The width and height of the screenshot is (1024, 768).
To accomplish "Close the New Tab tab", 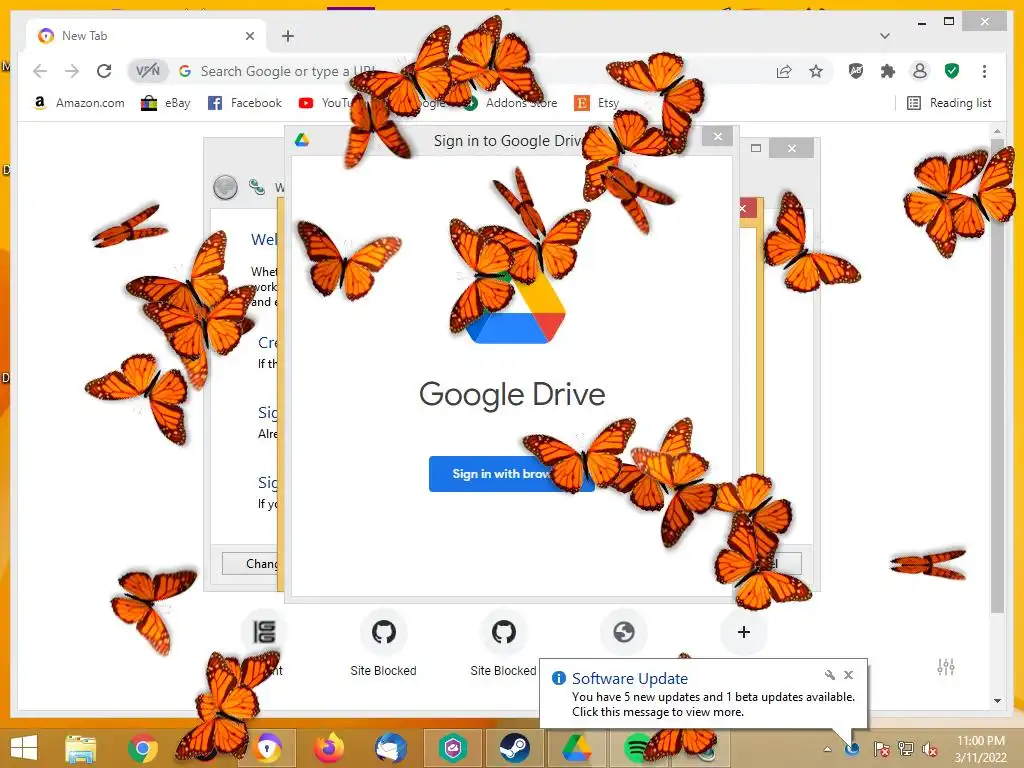I will coord(249,36).
